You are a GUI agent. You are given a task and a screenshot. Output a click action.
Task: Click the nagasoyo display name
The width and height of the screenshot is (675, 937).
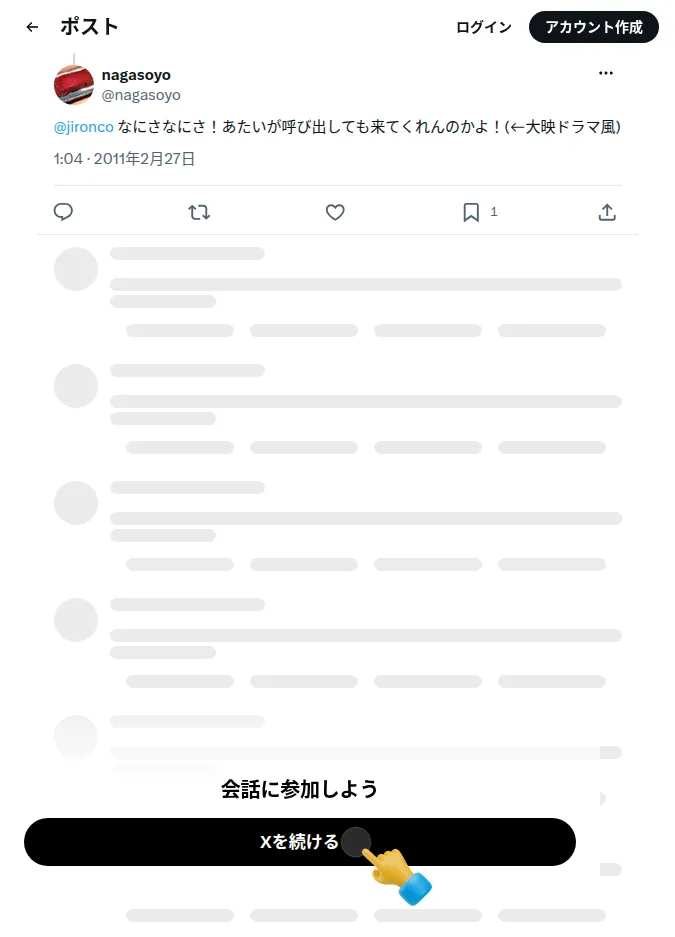(136, 75)
